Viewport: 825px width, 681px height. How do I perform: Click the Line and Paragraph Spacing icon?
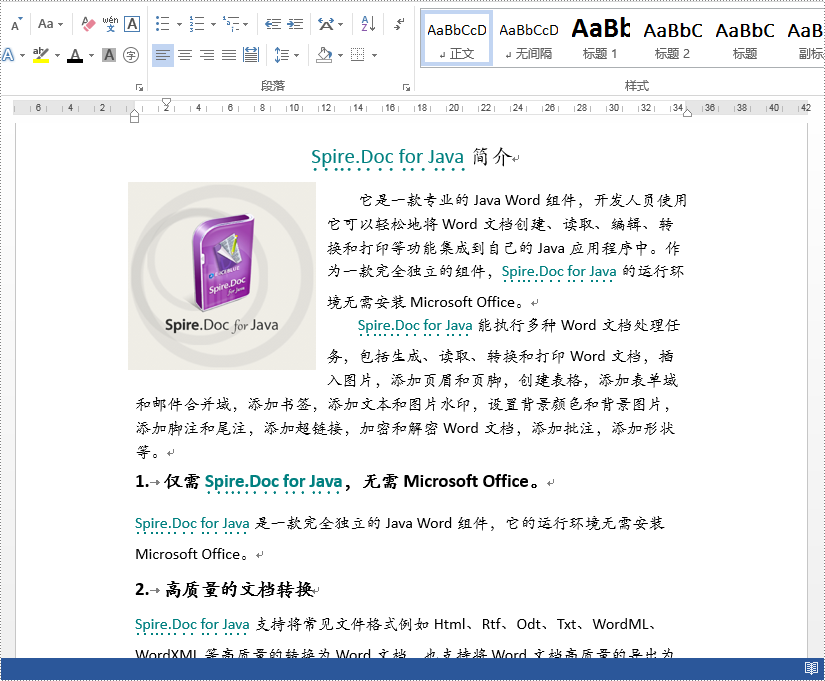point(282,55)
